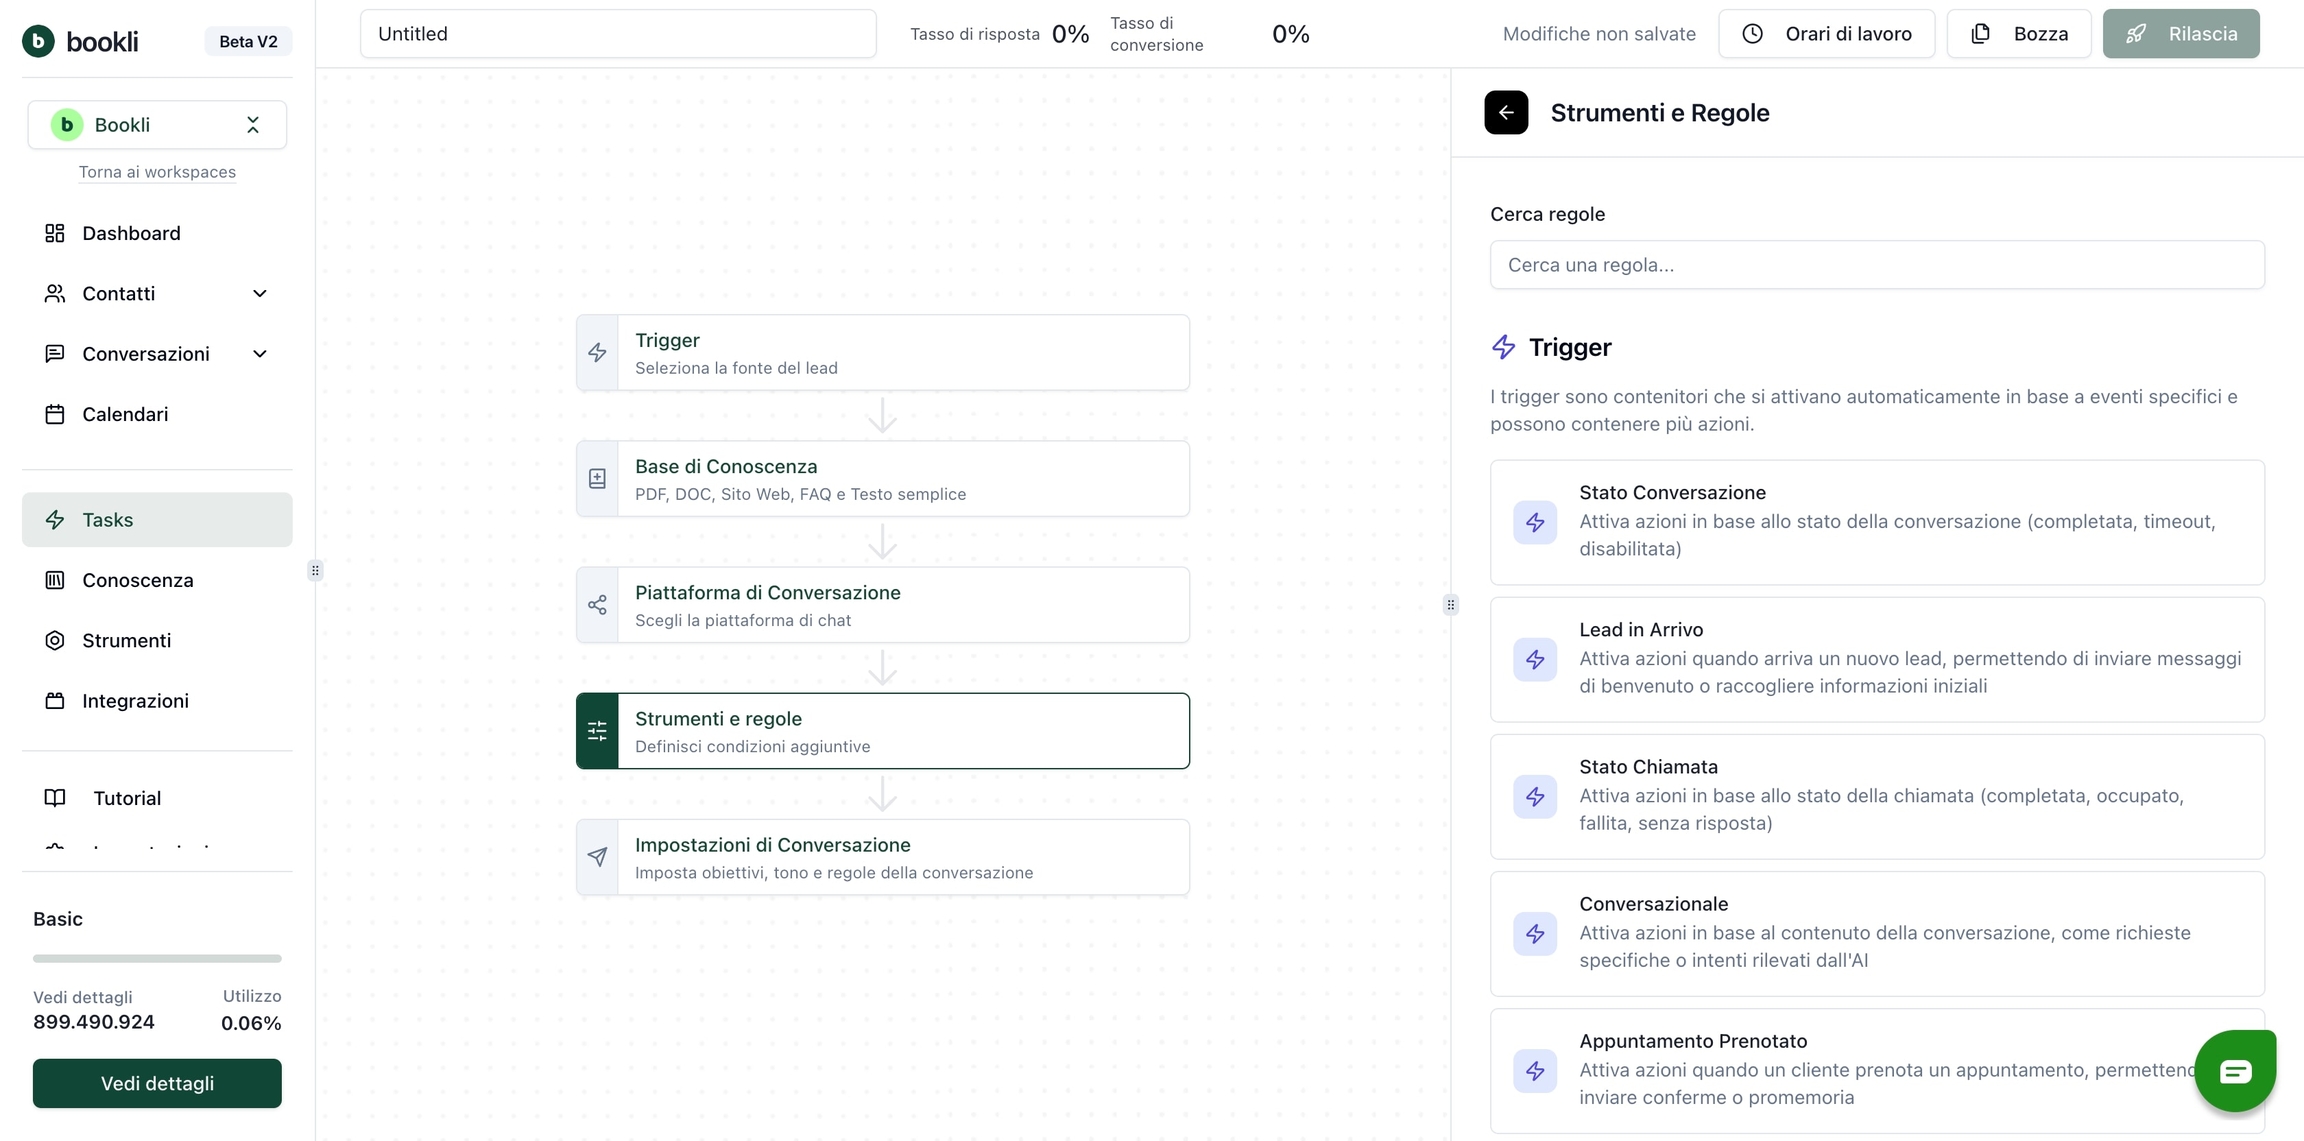Click the Stato Conversazione lightning icon

[x=1535, y=522]
